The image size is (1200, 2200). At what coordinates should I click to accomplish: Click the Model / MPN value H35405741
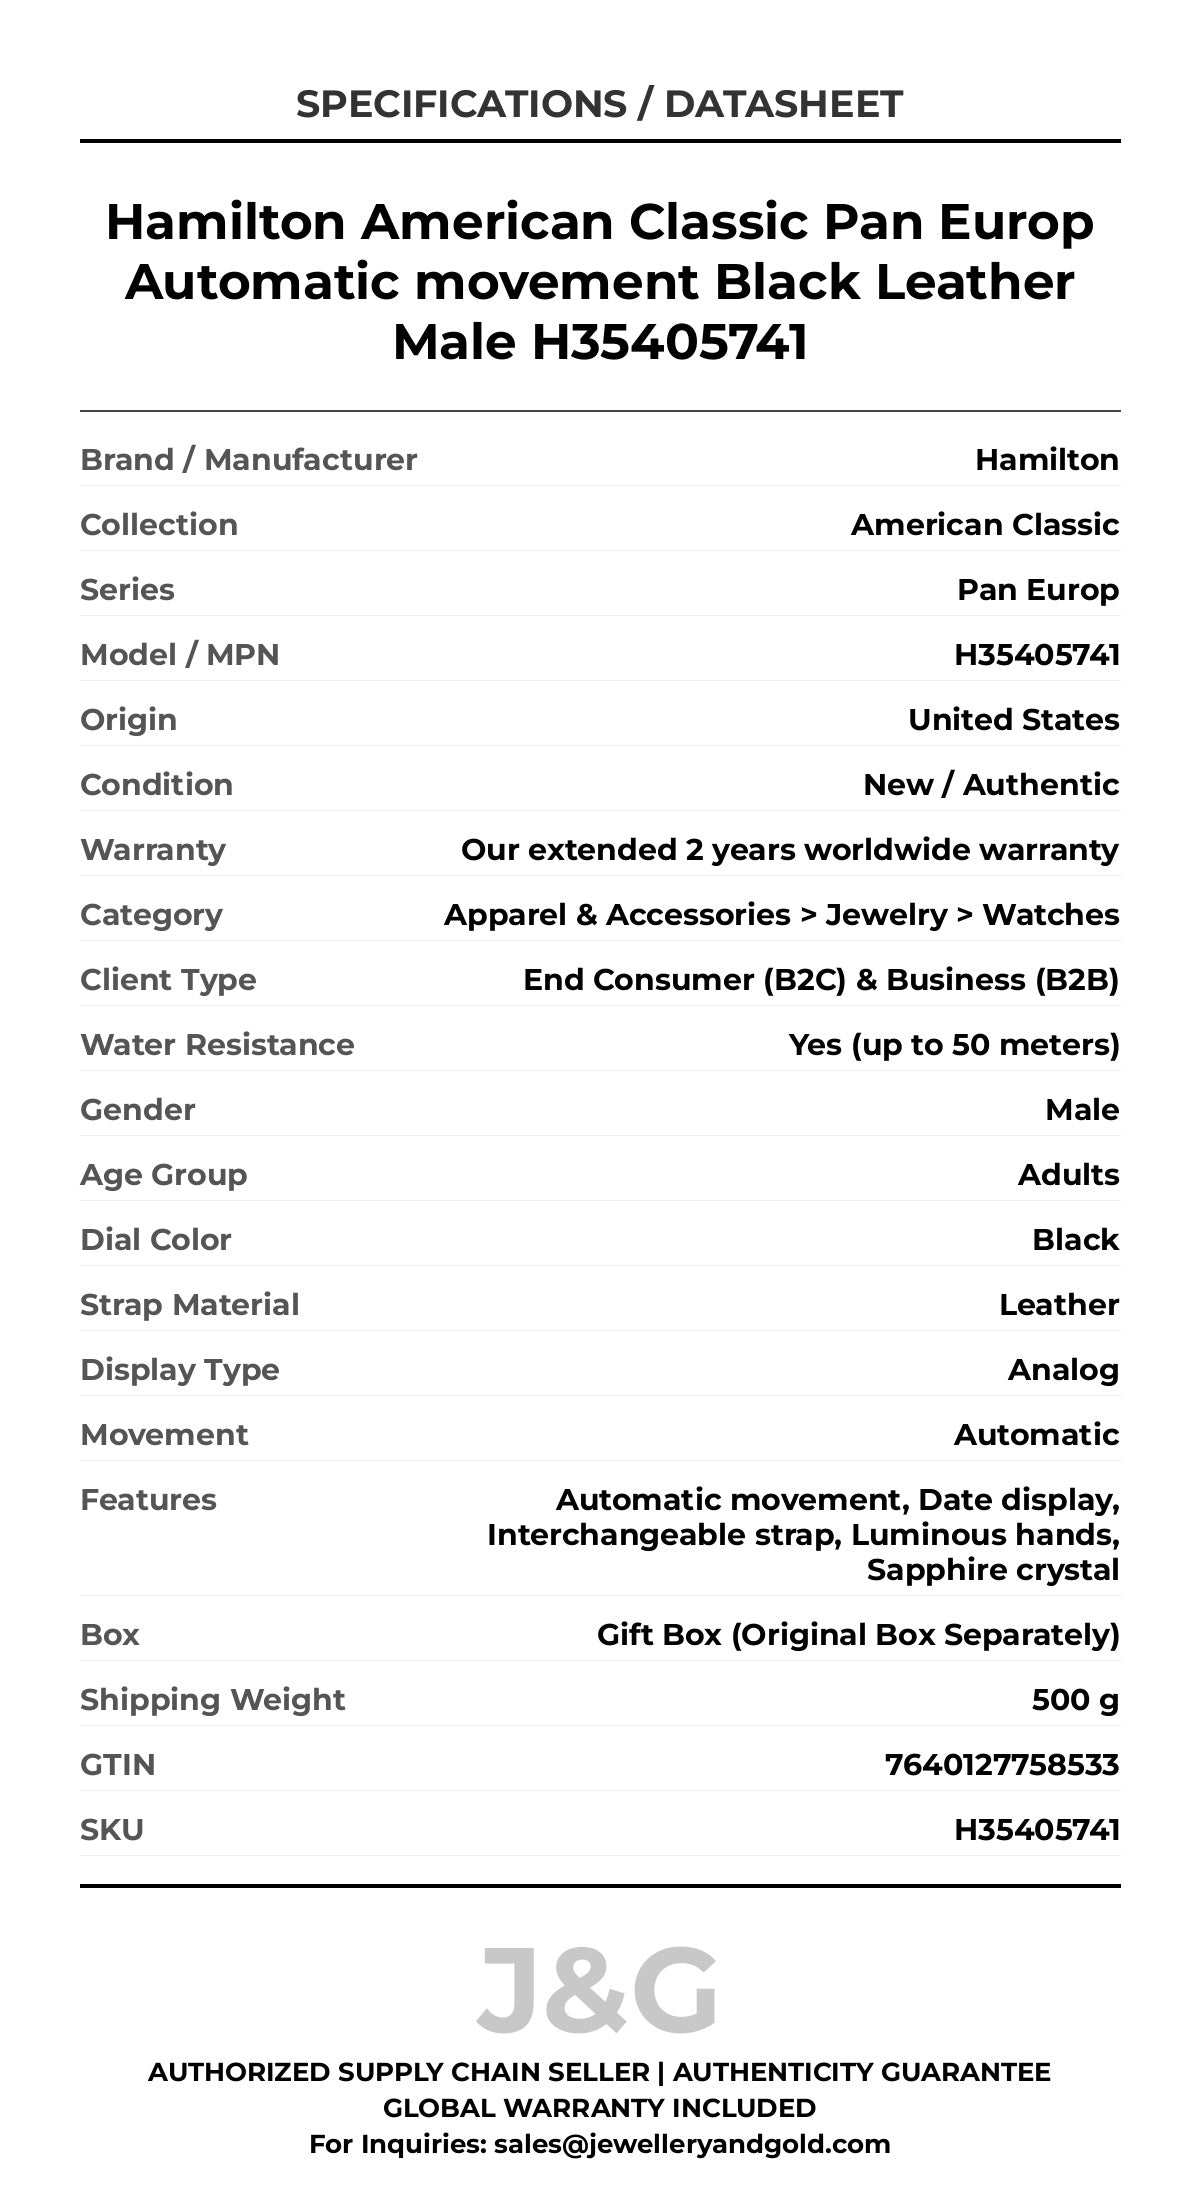coord(1037,655)
